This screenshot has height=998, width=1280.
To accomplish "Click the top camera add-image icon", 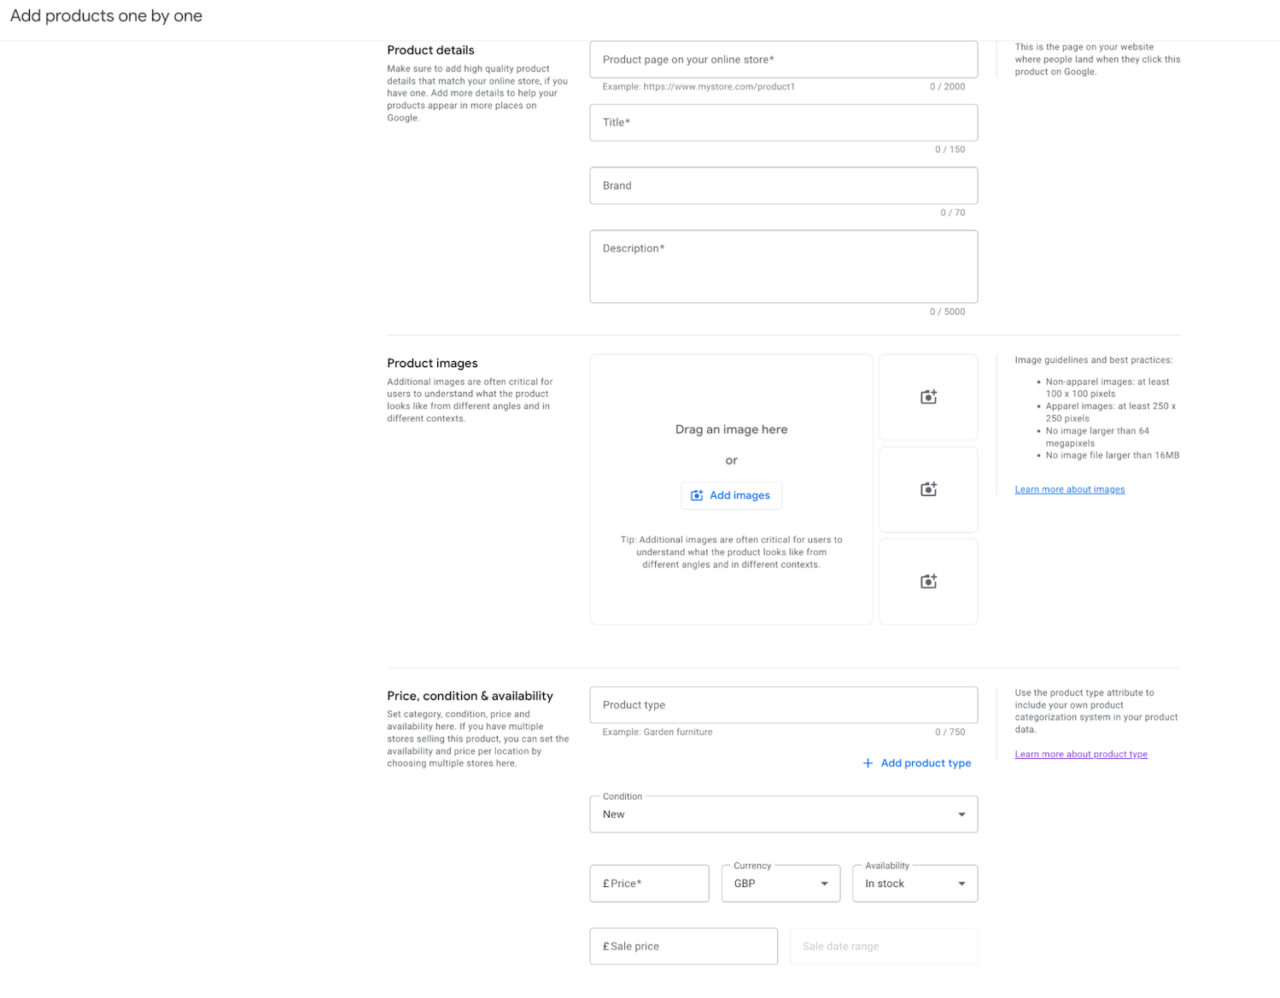I will click(928, 396).
